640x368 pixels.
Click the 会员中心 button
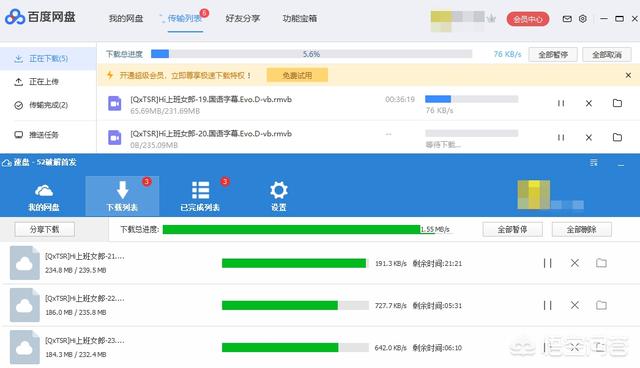(x=528, y=19)
